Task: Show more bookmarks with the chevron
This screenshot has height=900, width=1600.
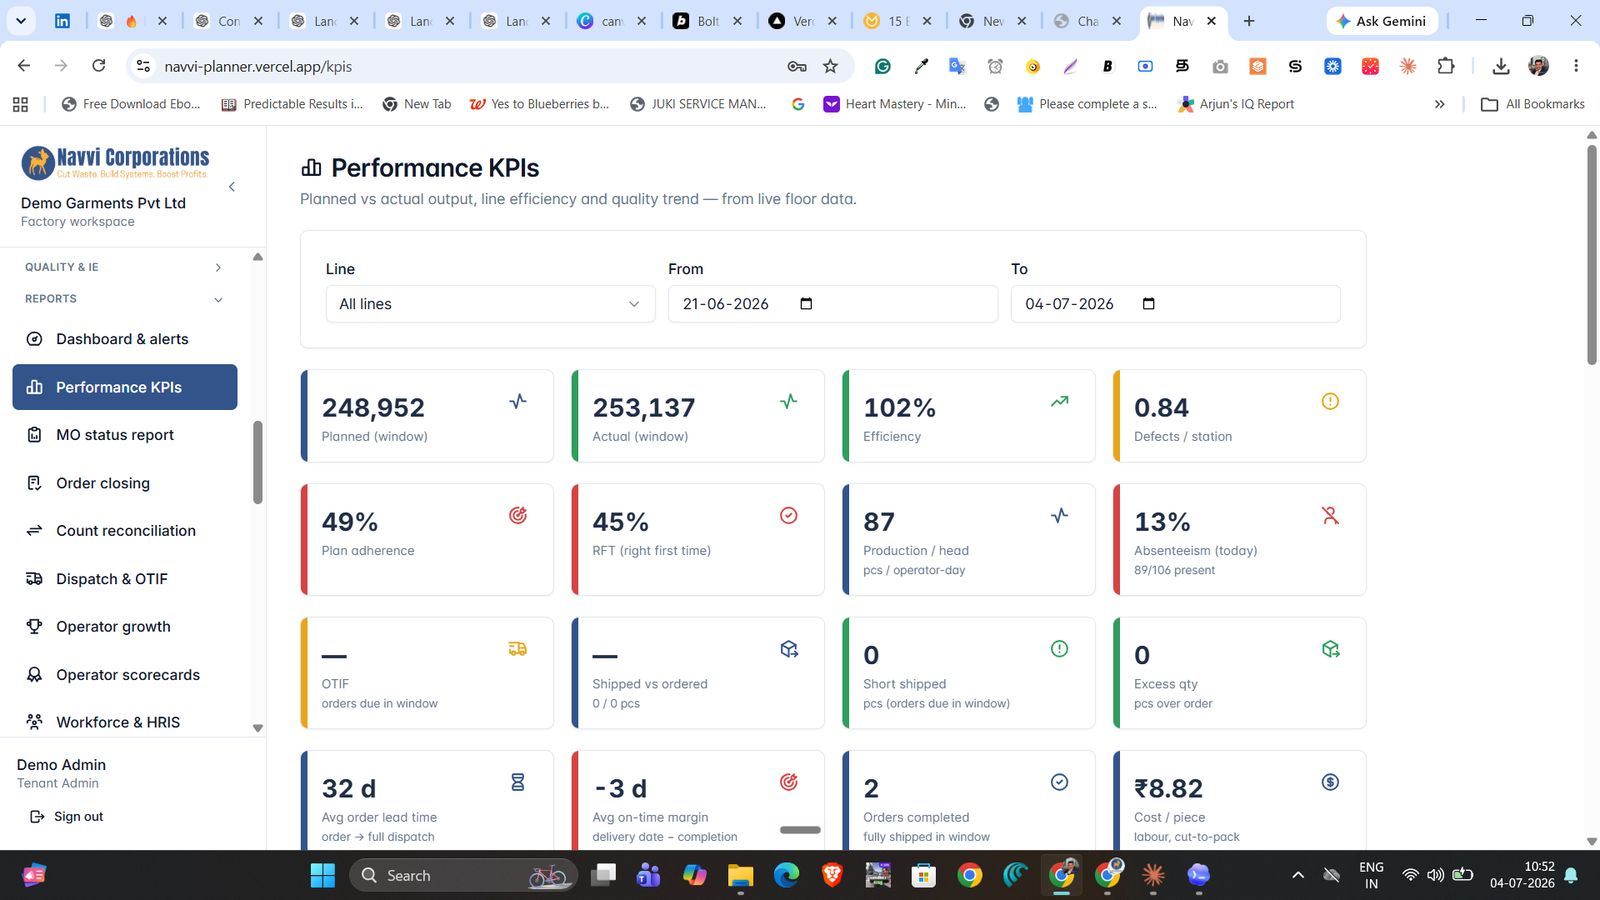Action: click(1440, 104)
